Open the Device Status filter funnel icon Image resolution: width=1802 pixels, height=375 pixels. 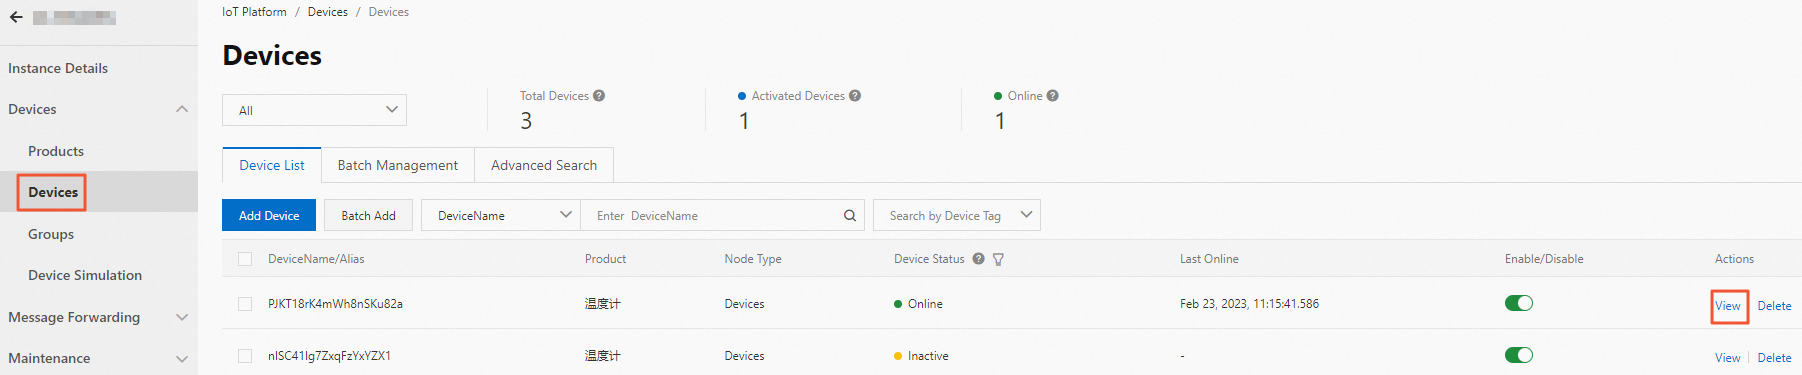click(x=998, y=259)
